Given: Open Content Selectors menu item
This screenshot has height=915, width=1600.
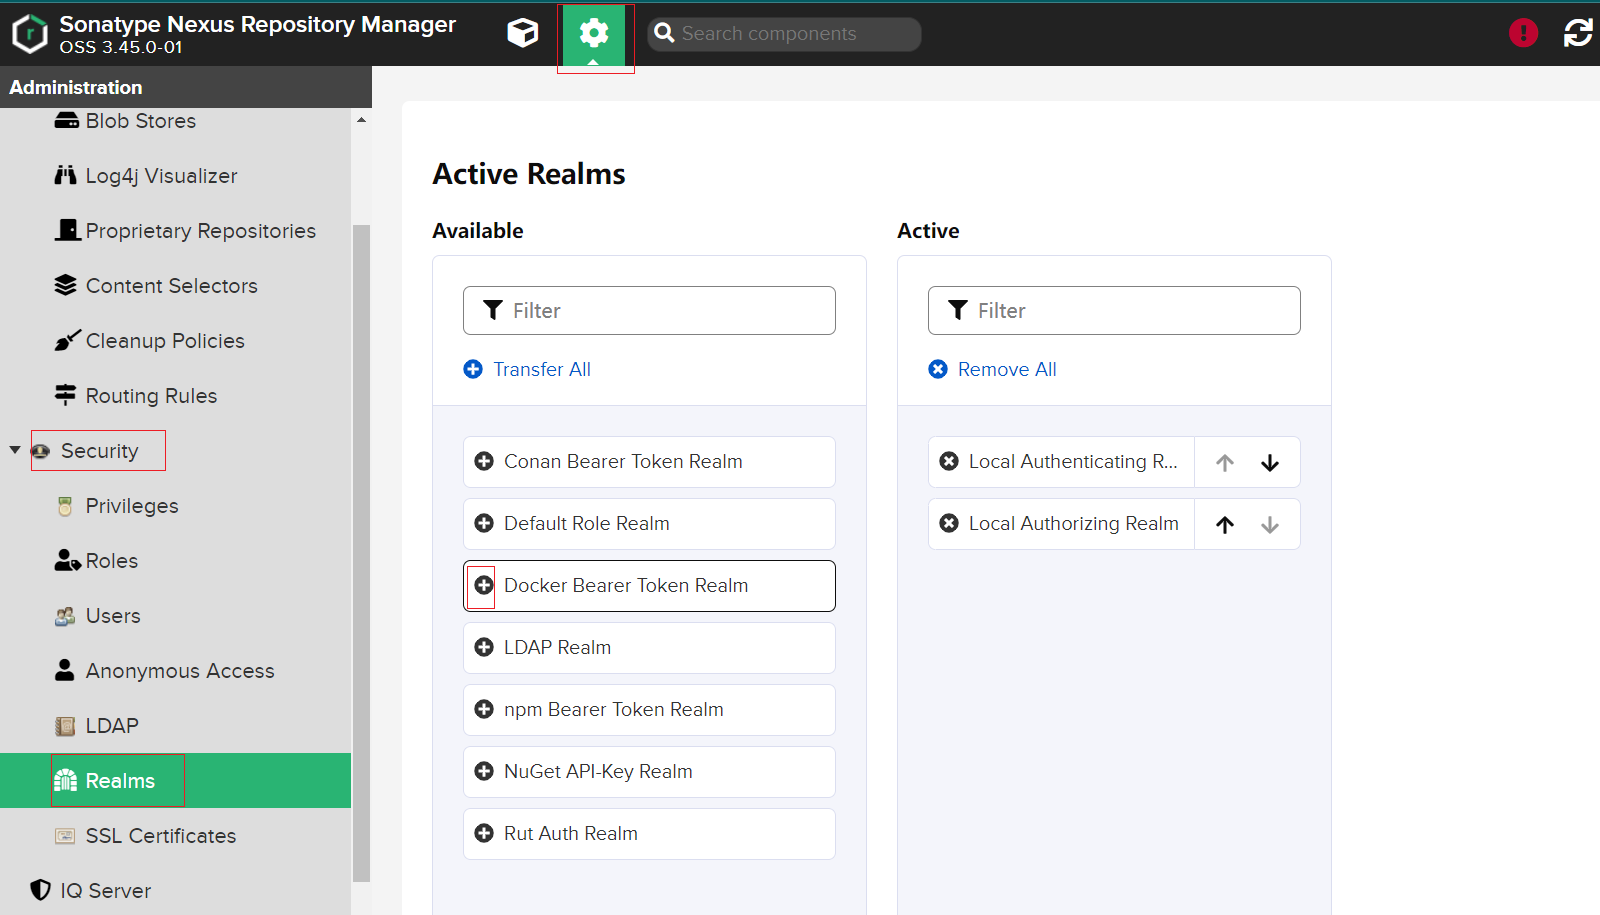Looking at the screenshot, I should pyautogui.click(x=156, y=285).
